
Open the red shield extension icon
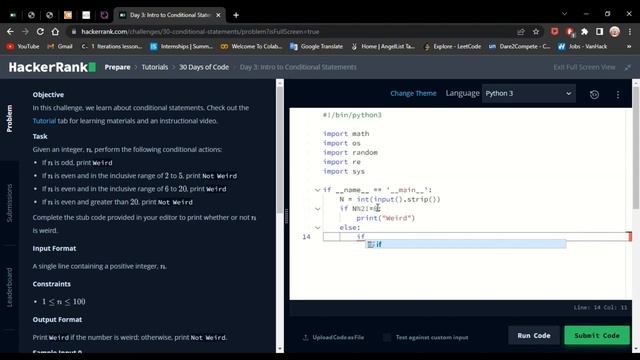(x=554, y=31)
